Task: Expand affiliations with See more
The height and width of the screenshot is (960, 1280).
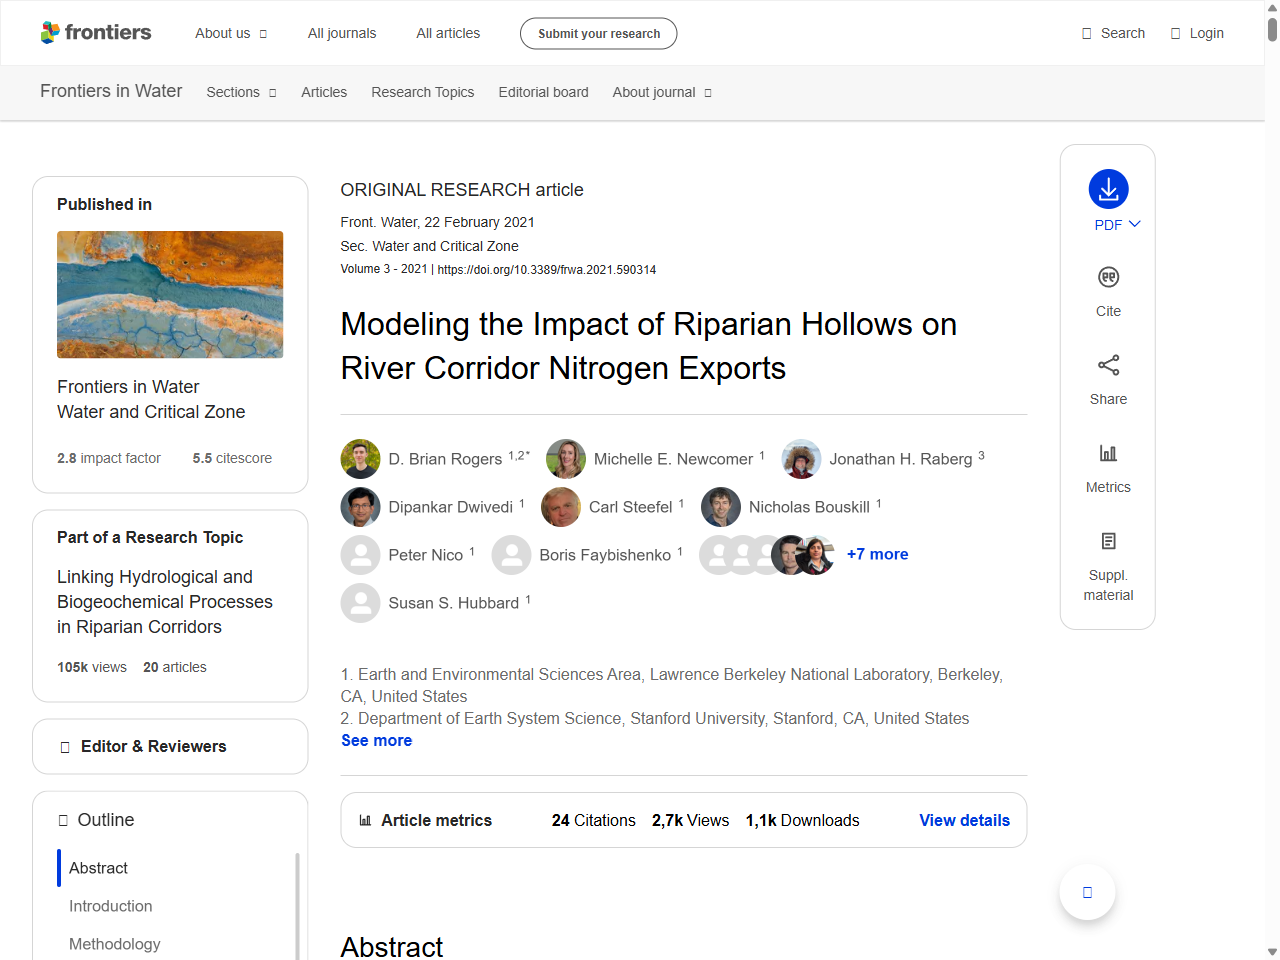Action: point(376,740)
